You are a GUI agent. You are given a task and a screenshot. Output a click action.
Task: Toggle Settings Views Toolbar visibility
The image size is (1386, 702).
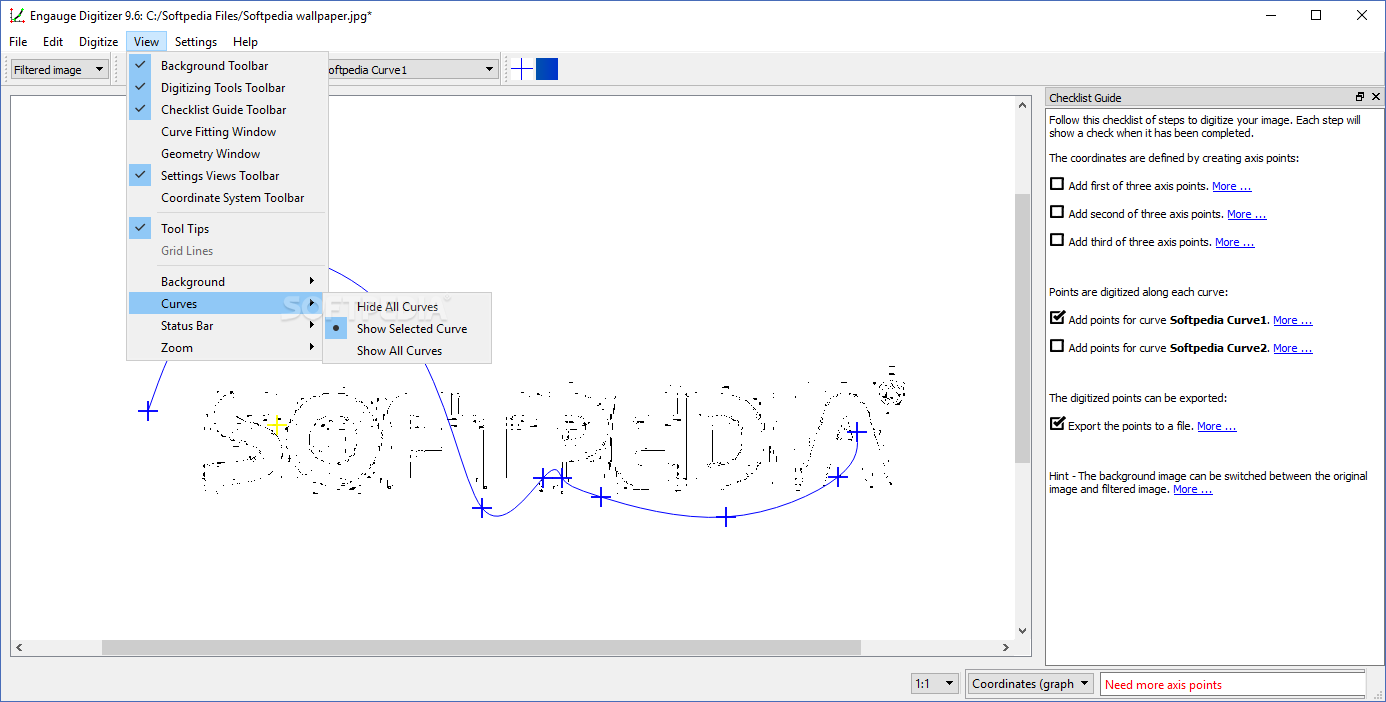coord(228,176)
